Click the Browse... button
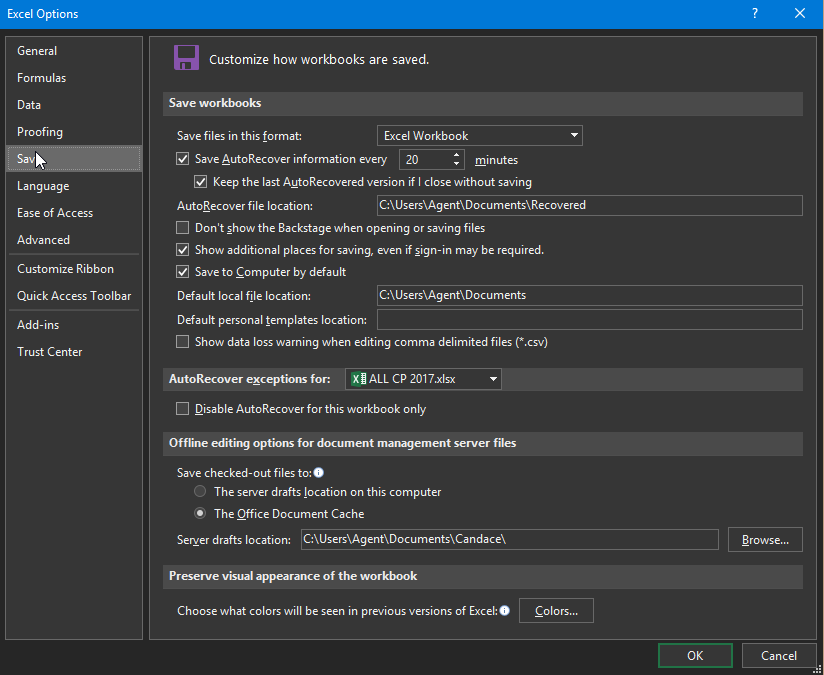824x675 pixels. [765, 540]
